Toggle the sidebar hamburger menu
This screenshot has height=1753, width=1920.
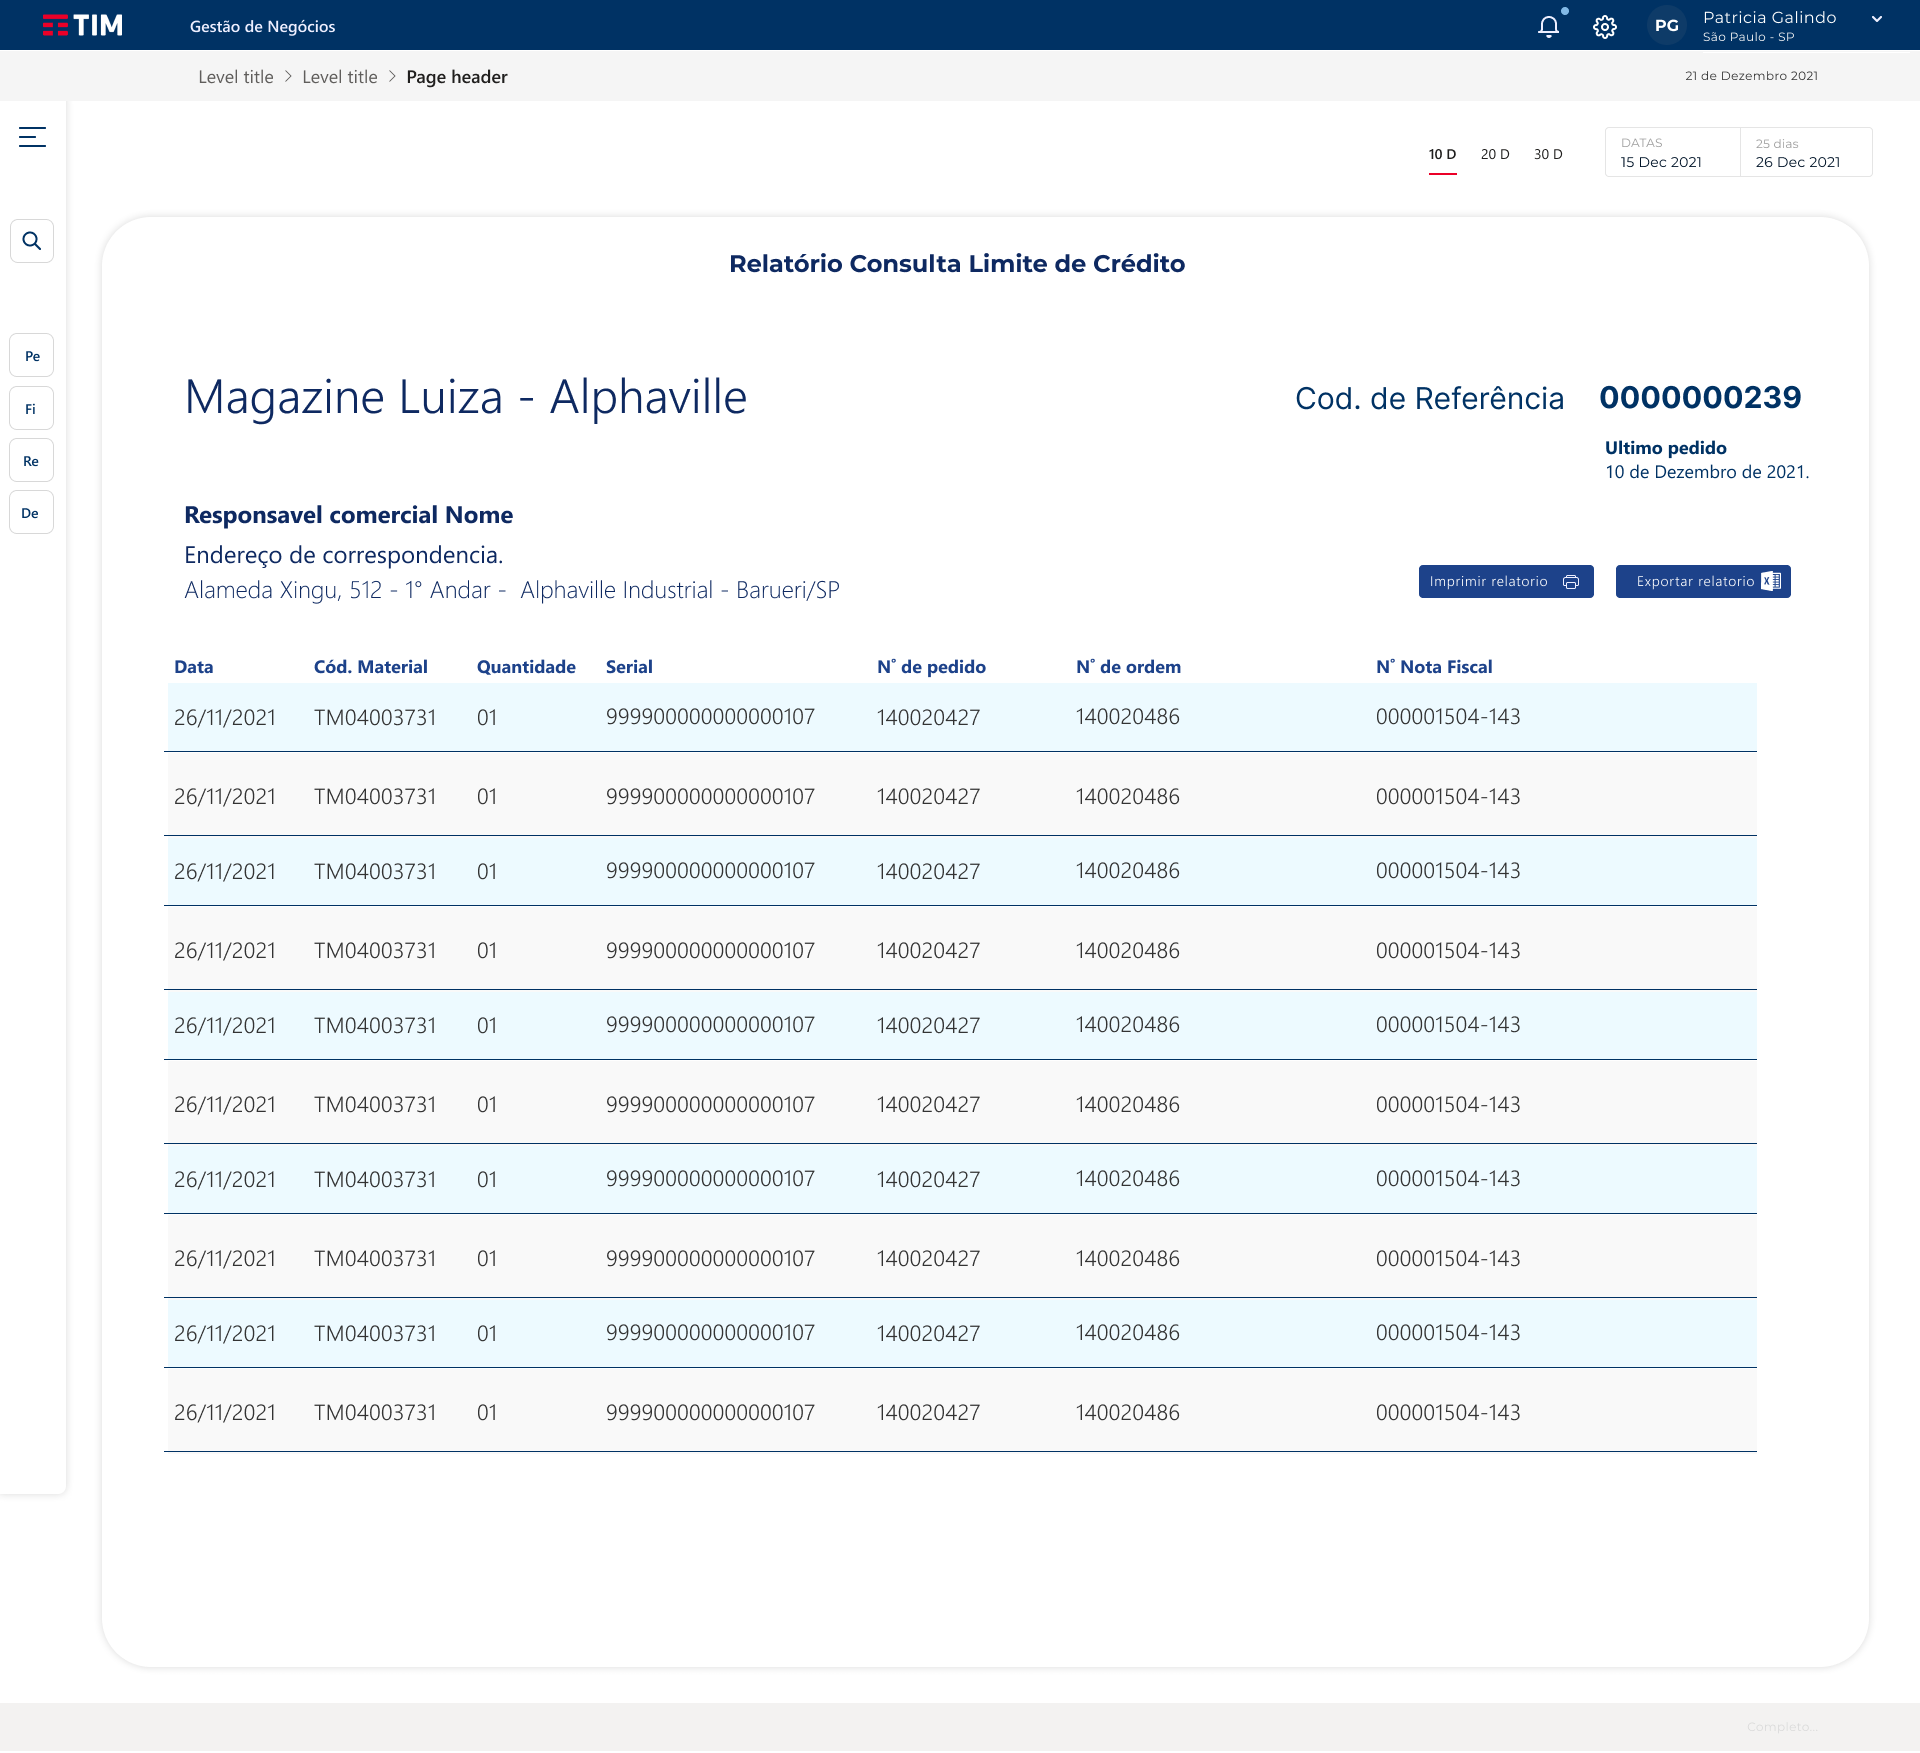[x=32, y=137]
